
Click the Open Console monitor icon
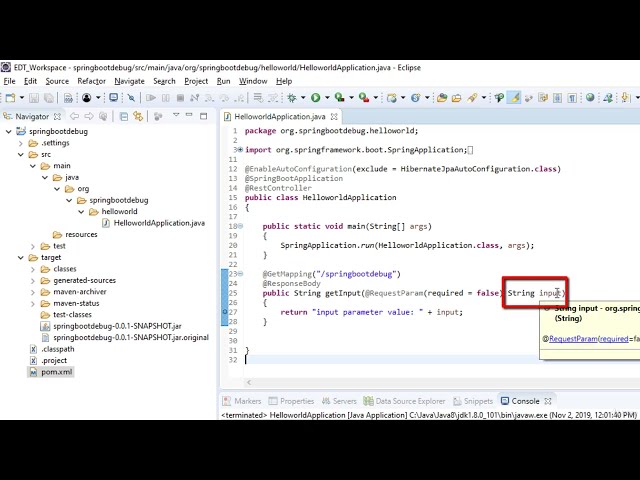click(113, 98)
